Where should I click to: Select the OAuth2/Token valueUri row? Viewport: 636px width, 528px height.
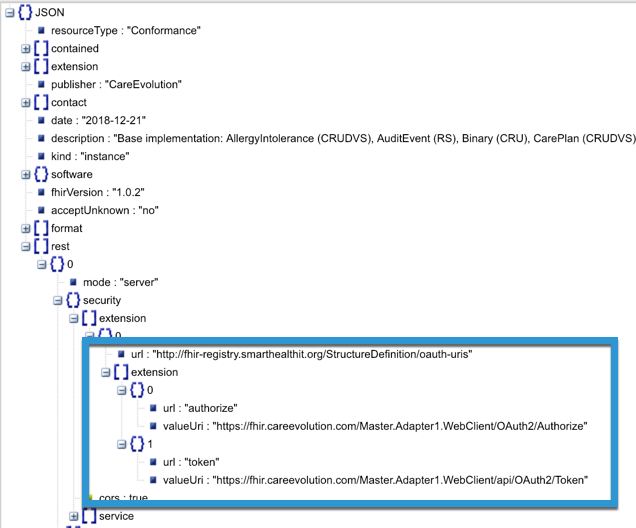pos(376,480)
